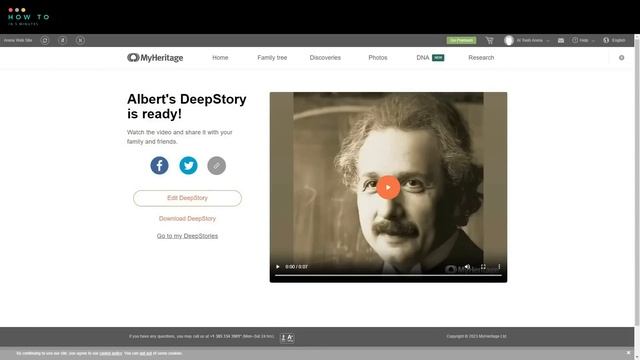Open the Research menu

coord(481,58)
